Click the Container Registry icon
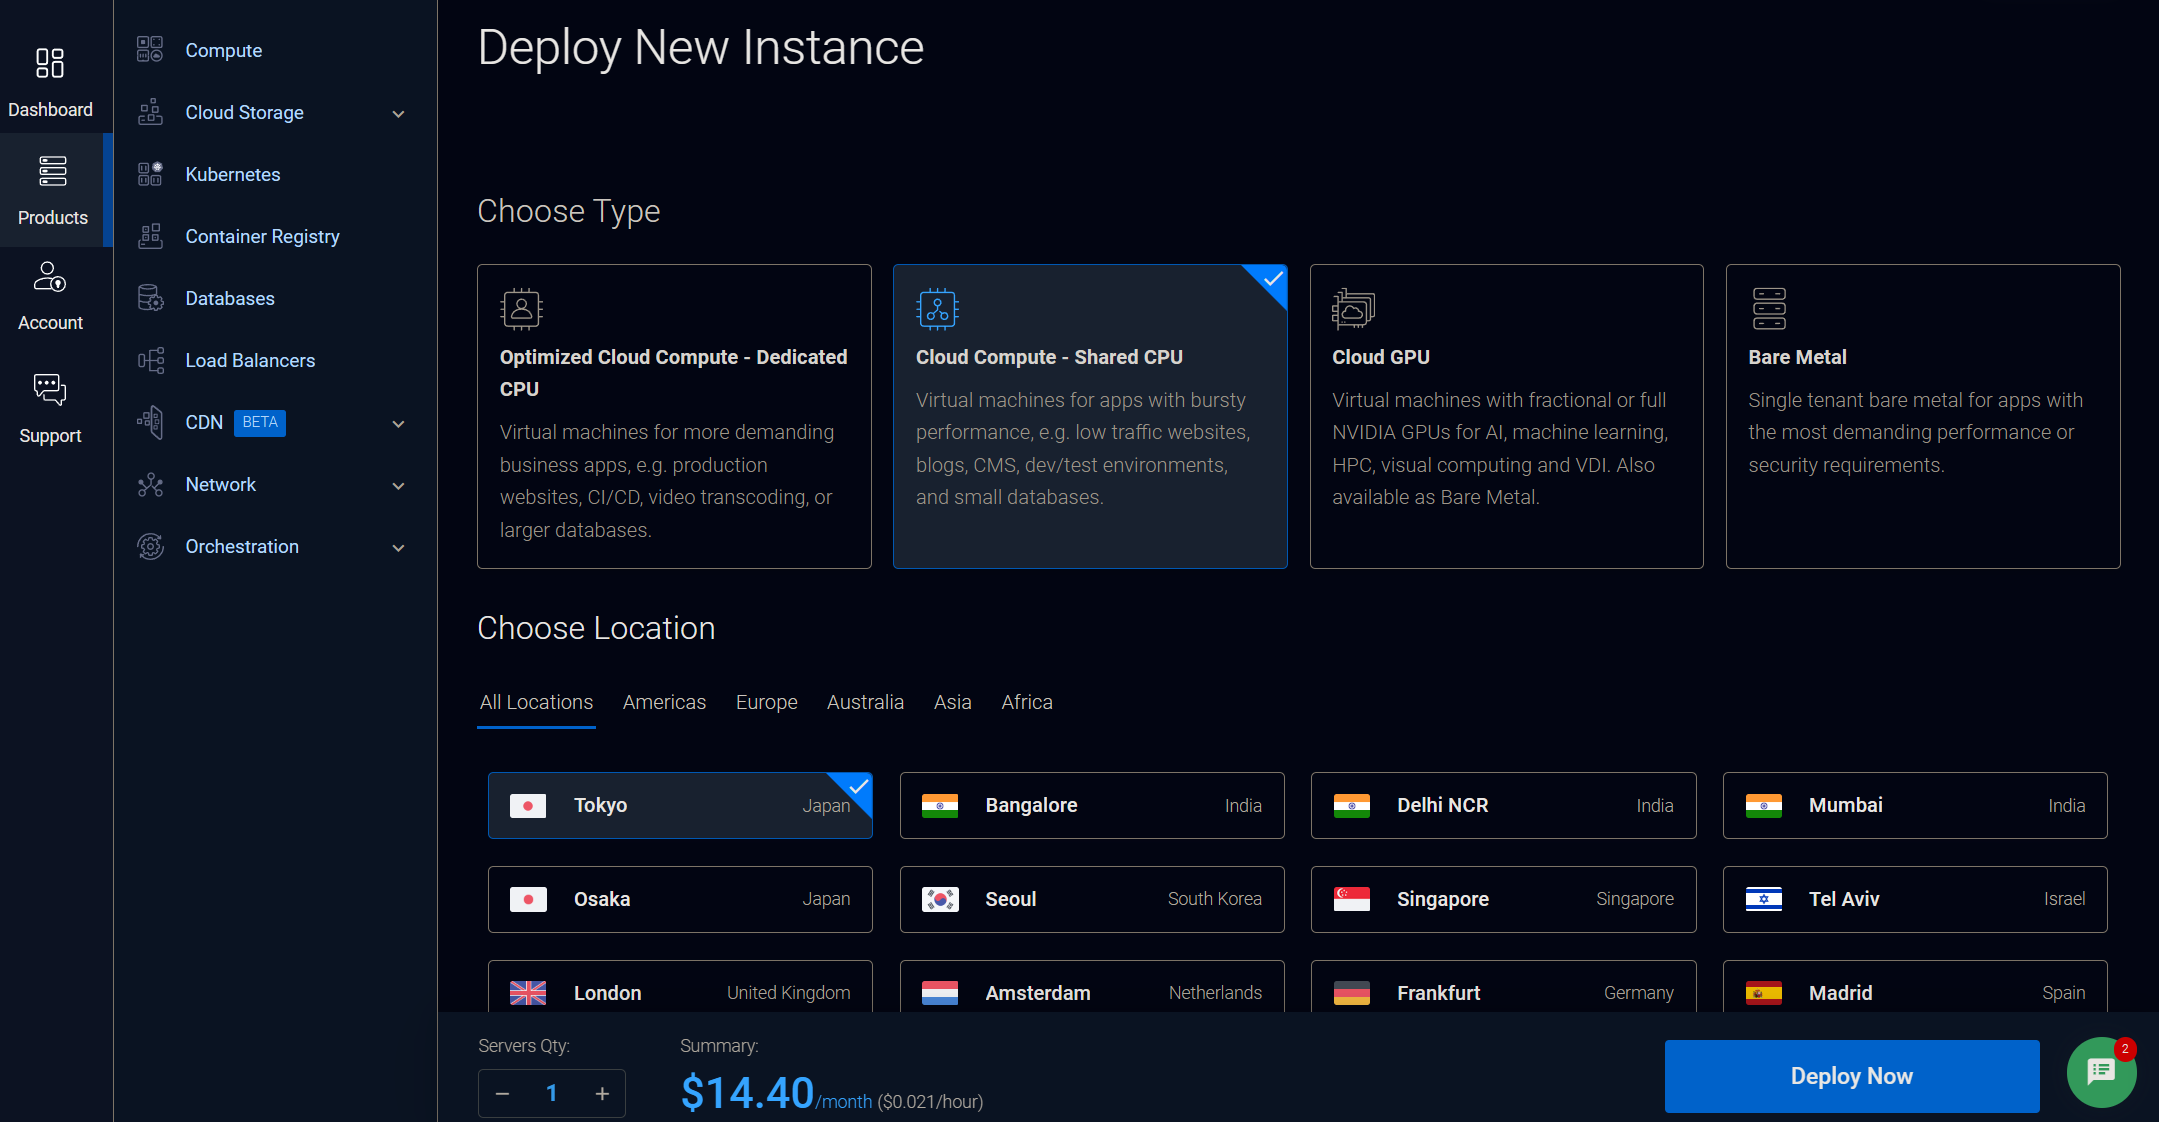Viewport: 2159px width, 1122px height. (150, 236)
